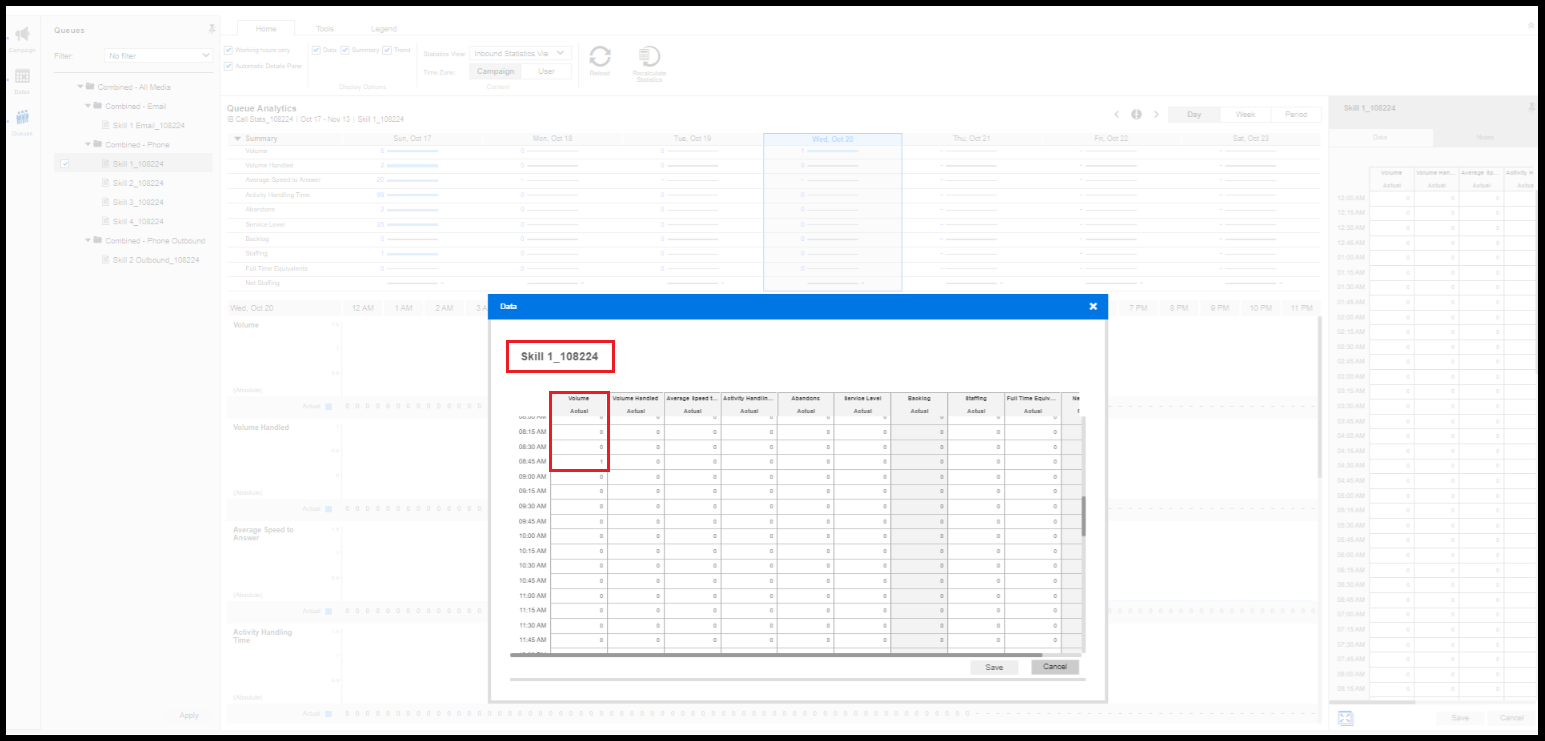The image size is (1545, 741).
Task: Switch to the Tools ribbon tab
Action: (x=325, y=29)
